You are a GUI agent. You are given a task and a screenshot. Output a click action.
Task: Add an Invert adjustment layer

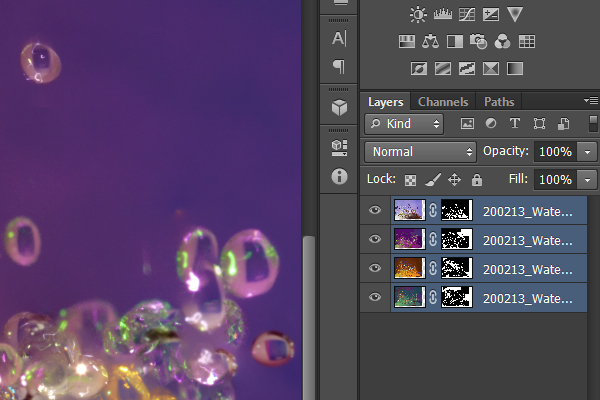coord(419,69)
